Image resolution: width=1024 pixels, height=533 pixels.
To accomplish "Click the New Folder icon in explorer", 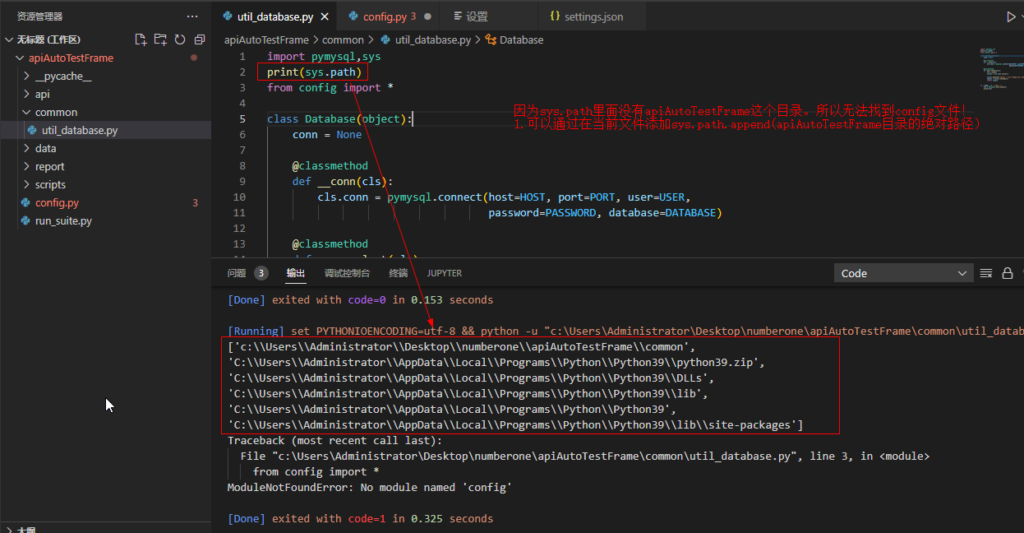I will pyautogui.click(x=160, y=40).
